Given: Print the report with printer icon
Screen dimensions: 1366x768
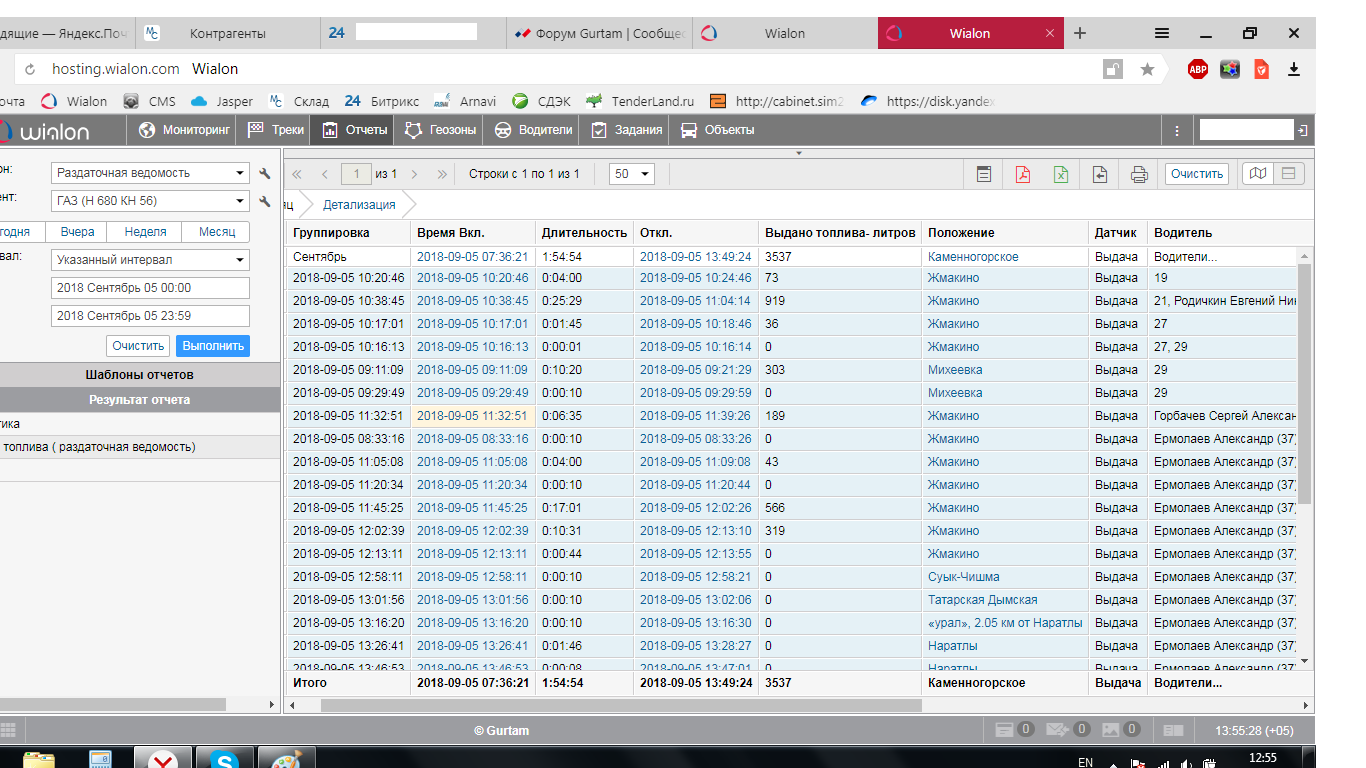Looking at the screenshot, I should [1139, 174].
